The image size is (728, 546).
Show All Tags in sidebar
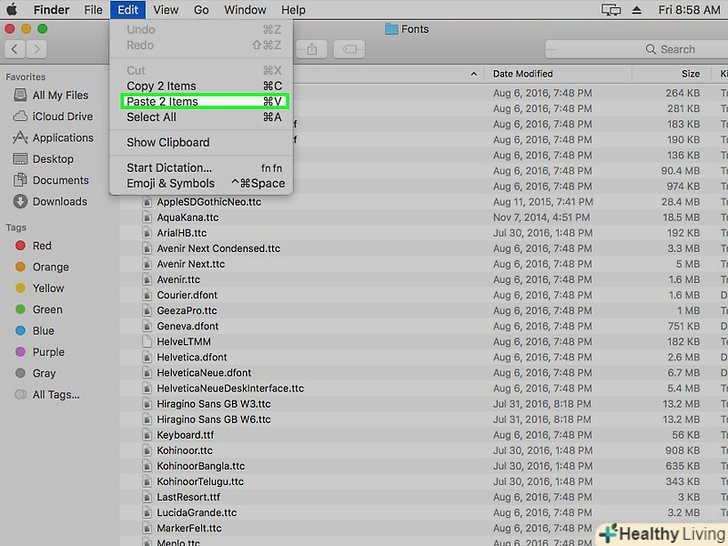[47, 395]
